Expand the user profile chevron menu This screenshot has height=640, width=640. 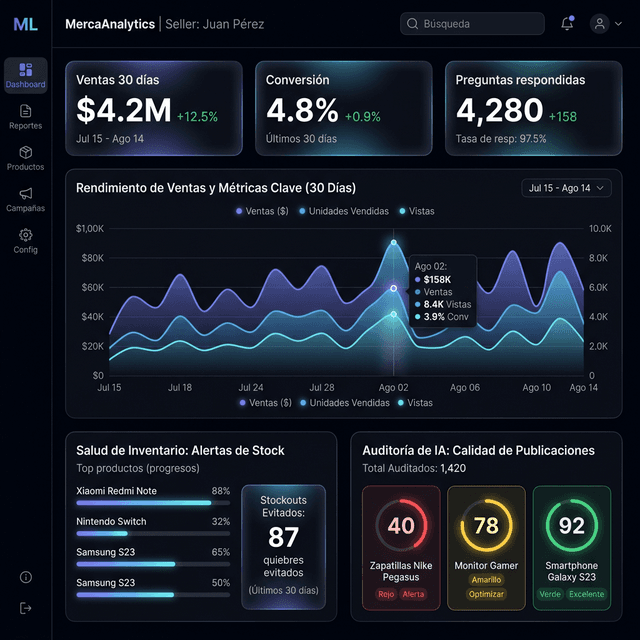(x=618, y=24)
